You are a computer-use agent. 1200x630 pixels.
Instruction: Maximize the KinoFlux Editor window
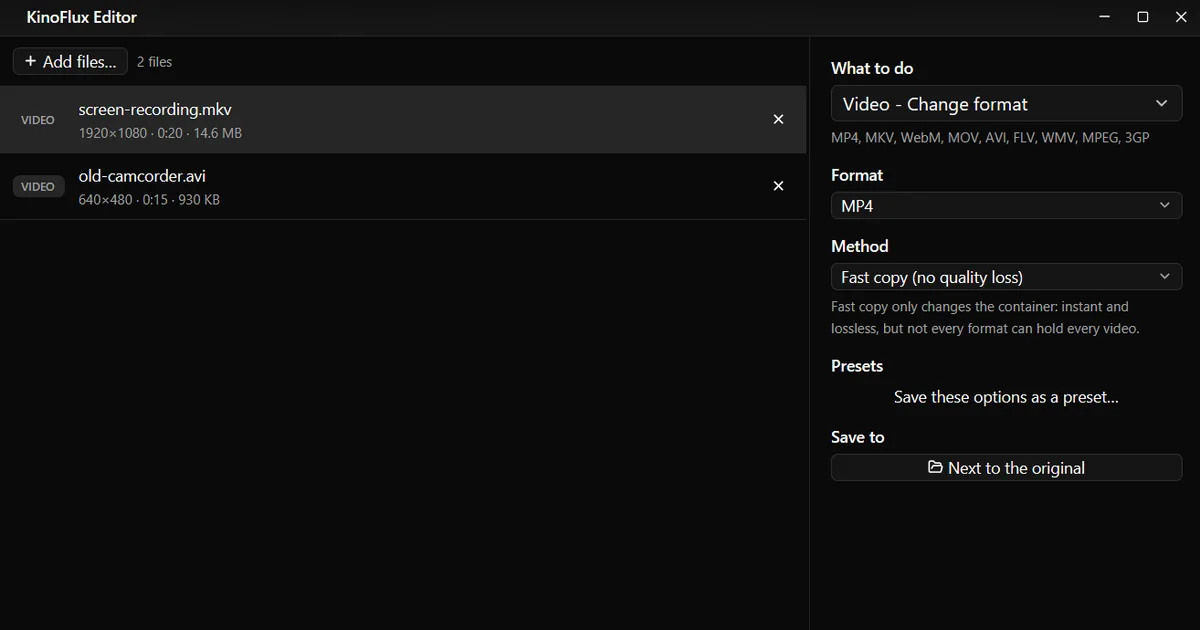click(1143, 17)
